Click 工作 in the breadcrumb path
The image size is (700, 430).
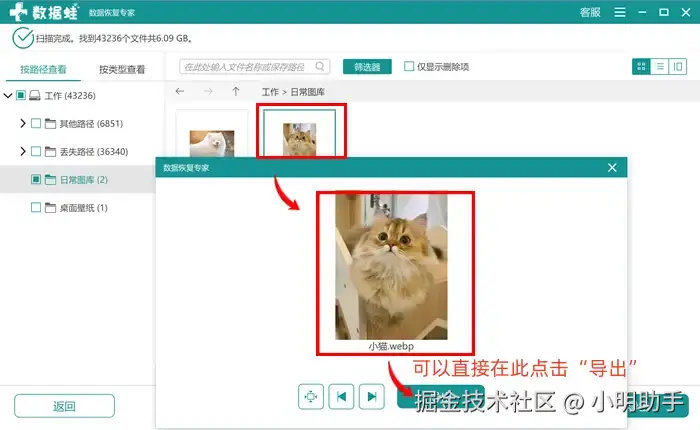(x=270, y=92)
